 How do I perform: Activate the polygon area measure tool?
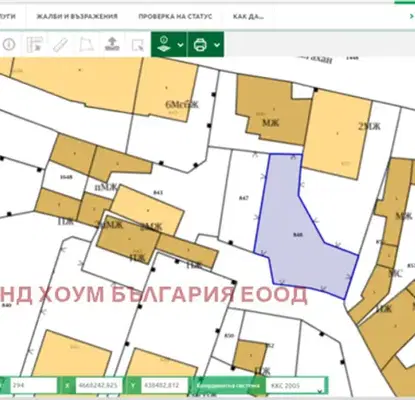[x=86, y=44]
